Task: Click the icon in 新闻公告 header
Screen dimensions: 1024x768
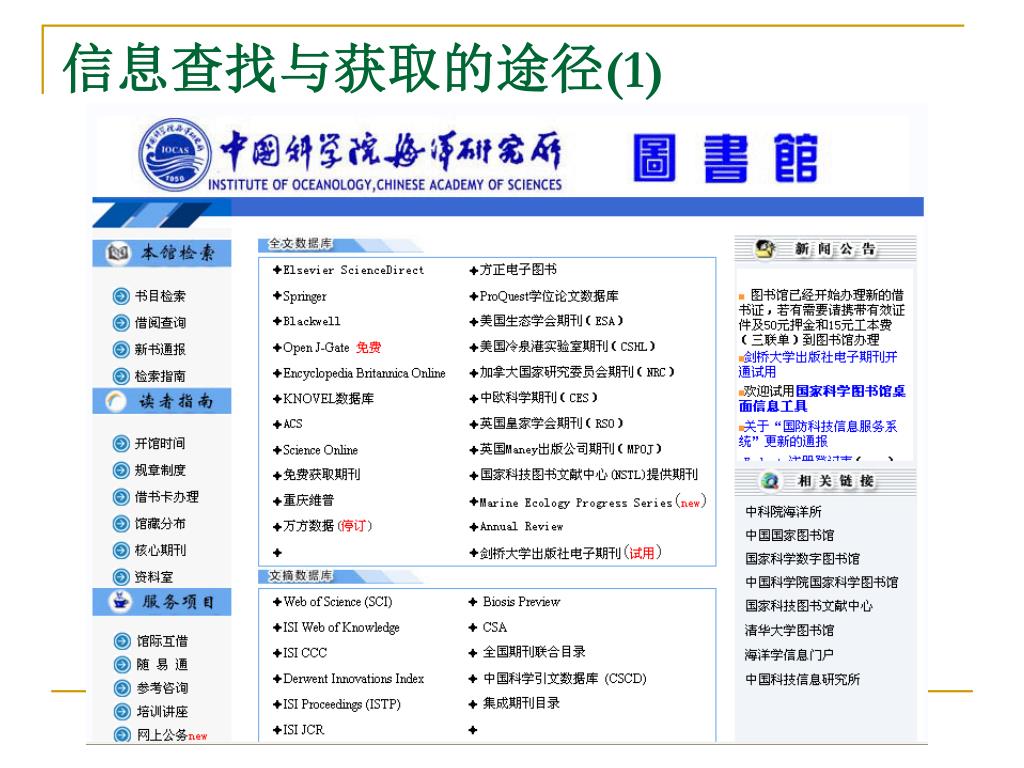Action: pyautogui.click(x=765, y=249)
